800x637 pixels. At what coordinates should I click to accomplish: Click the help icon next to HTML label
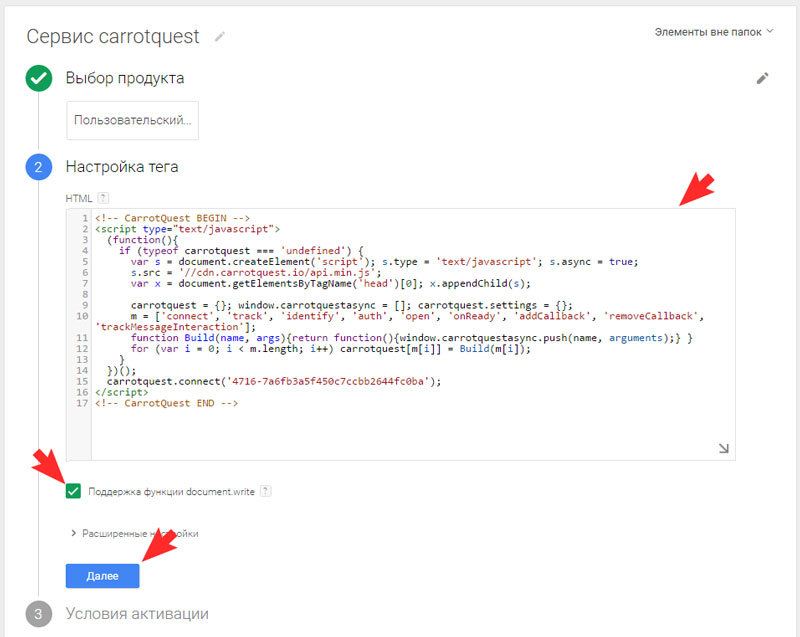(103, 198)
